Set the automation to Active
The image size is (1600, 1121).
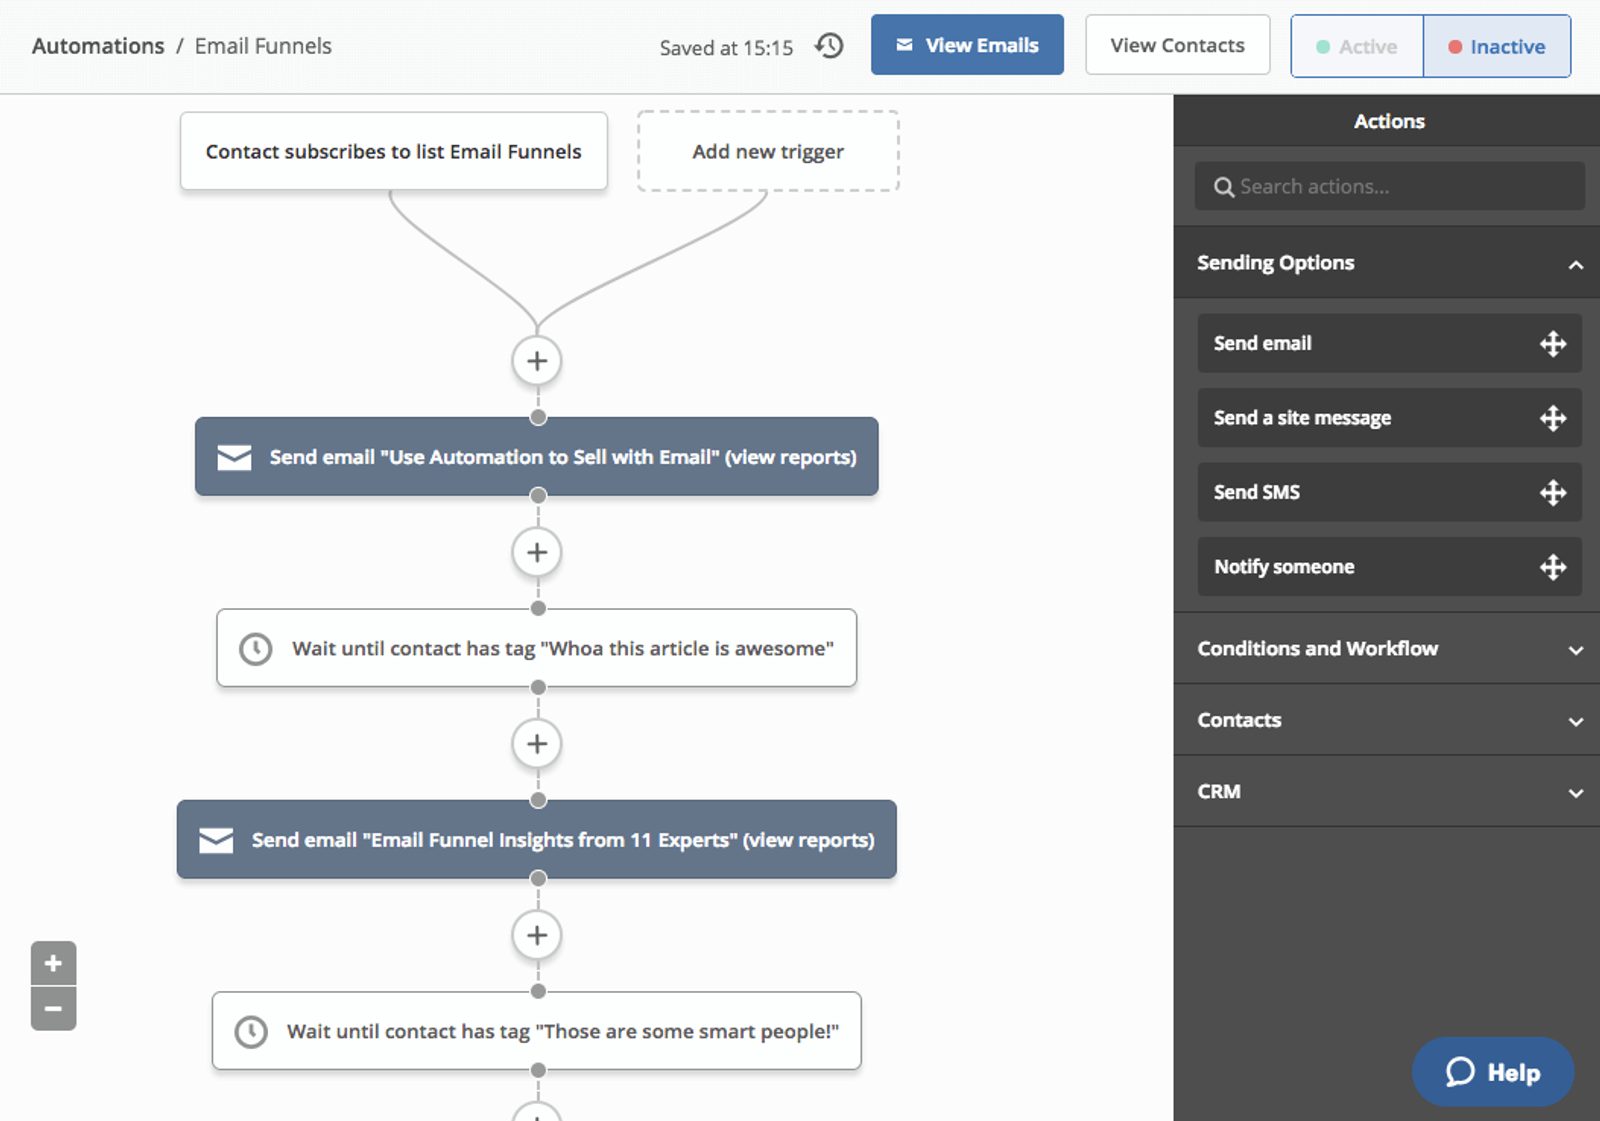(x=1356, y=46)
